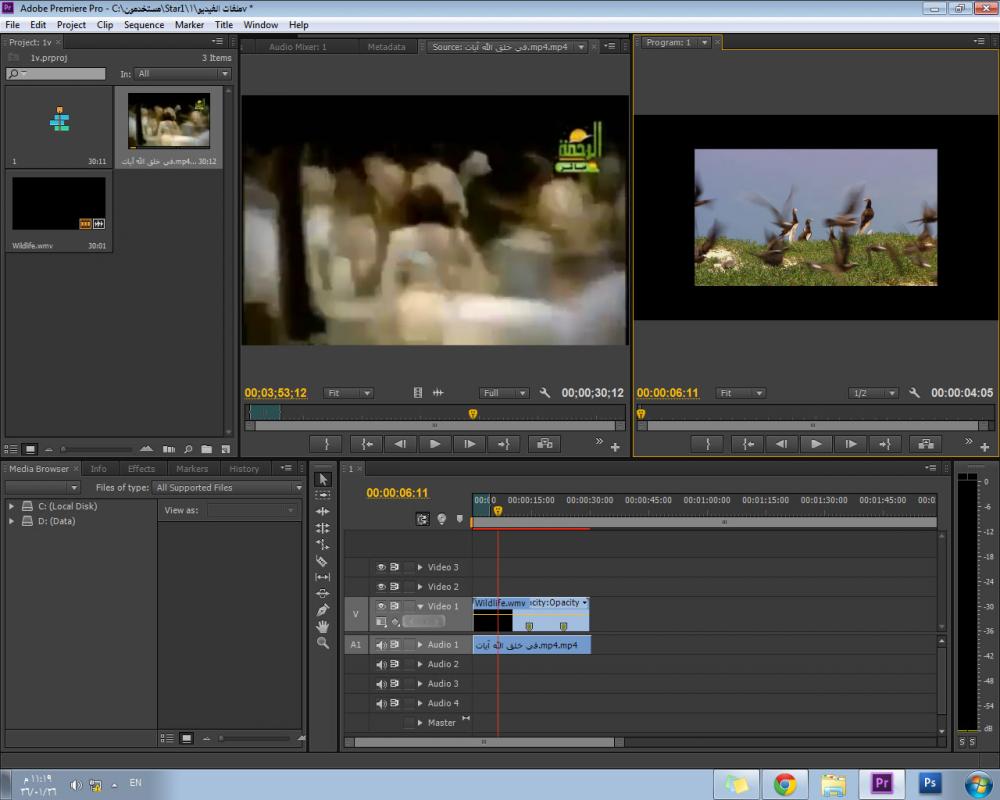Viewport: 1000px width, 800px height.
Task: Open the Sequence menu
Action: pos(143,25)
